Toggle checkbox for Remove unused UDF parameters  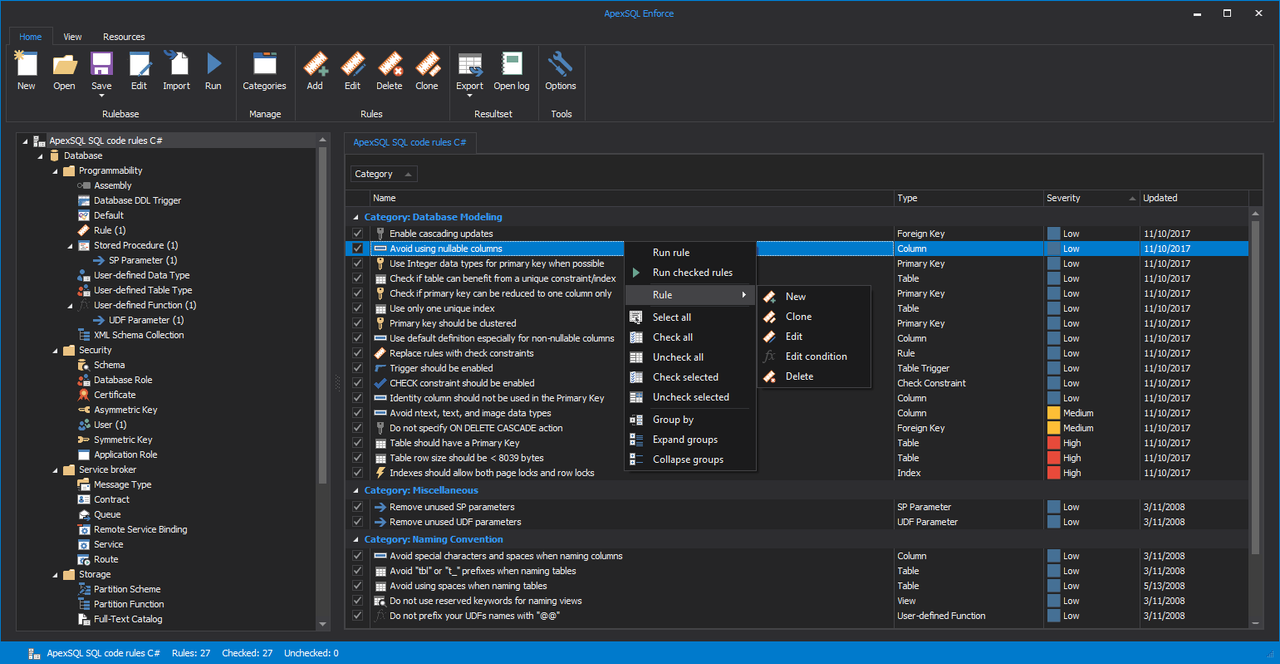357,522
